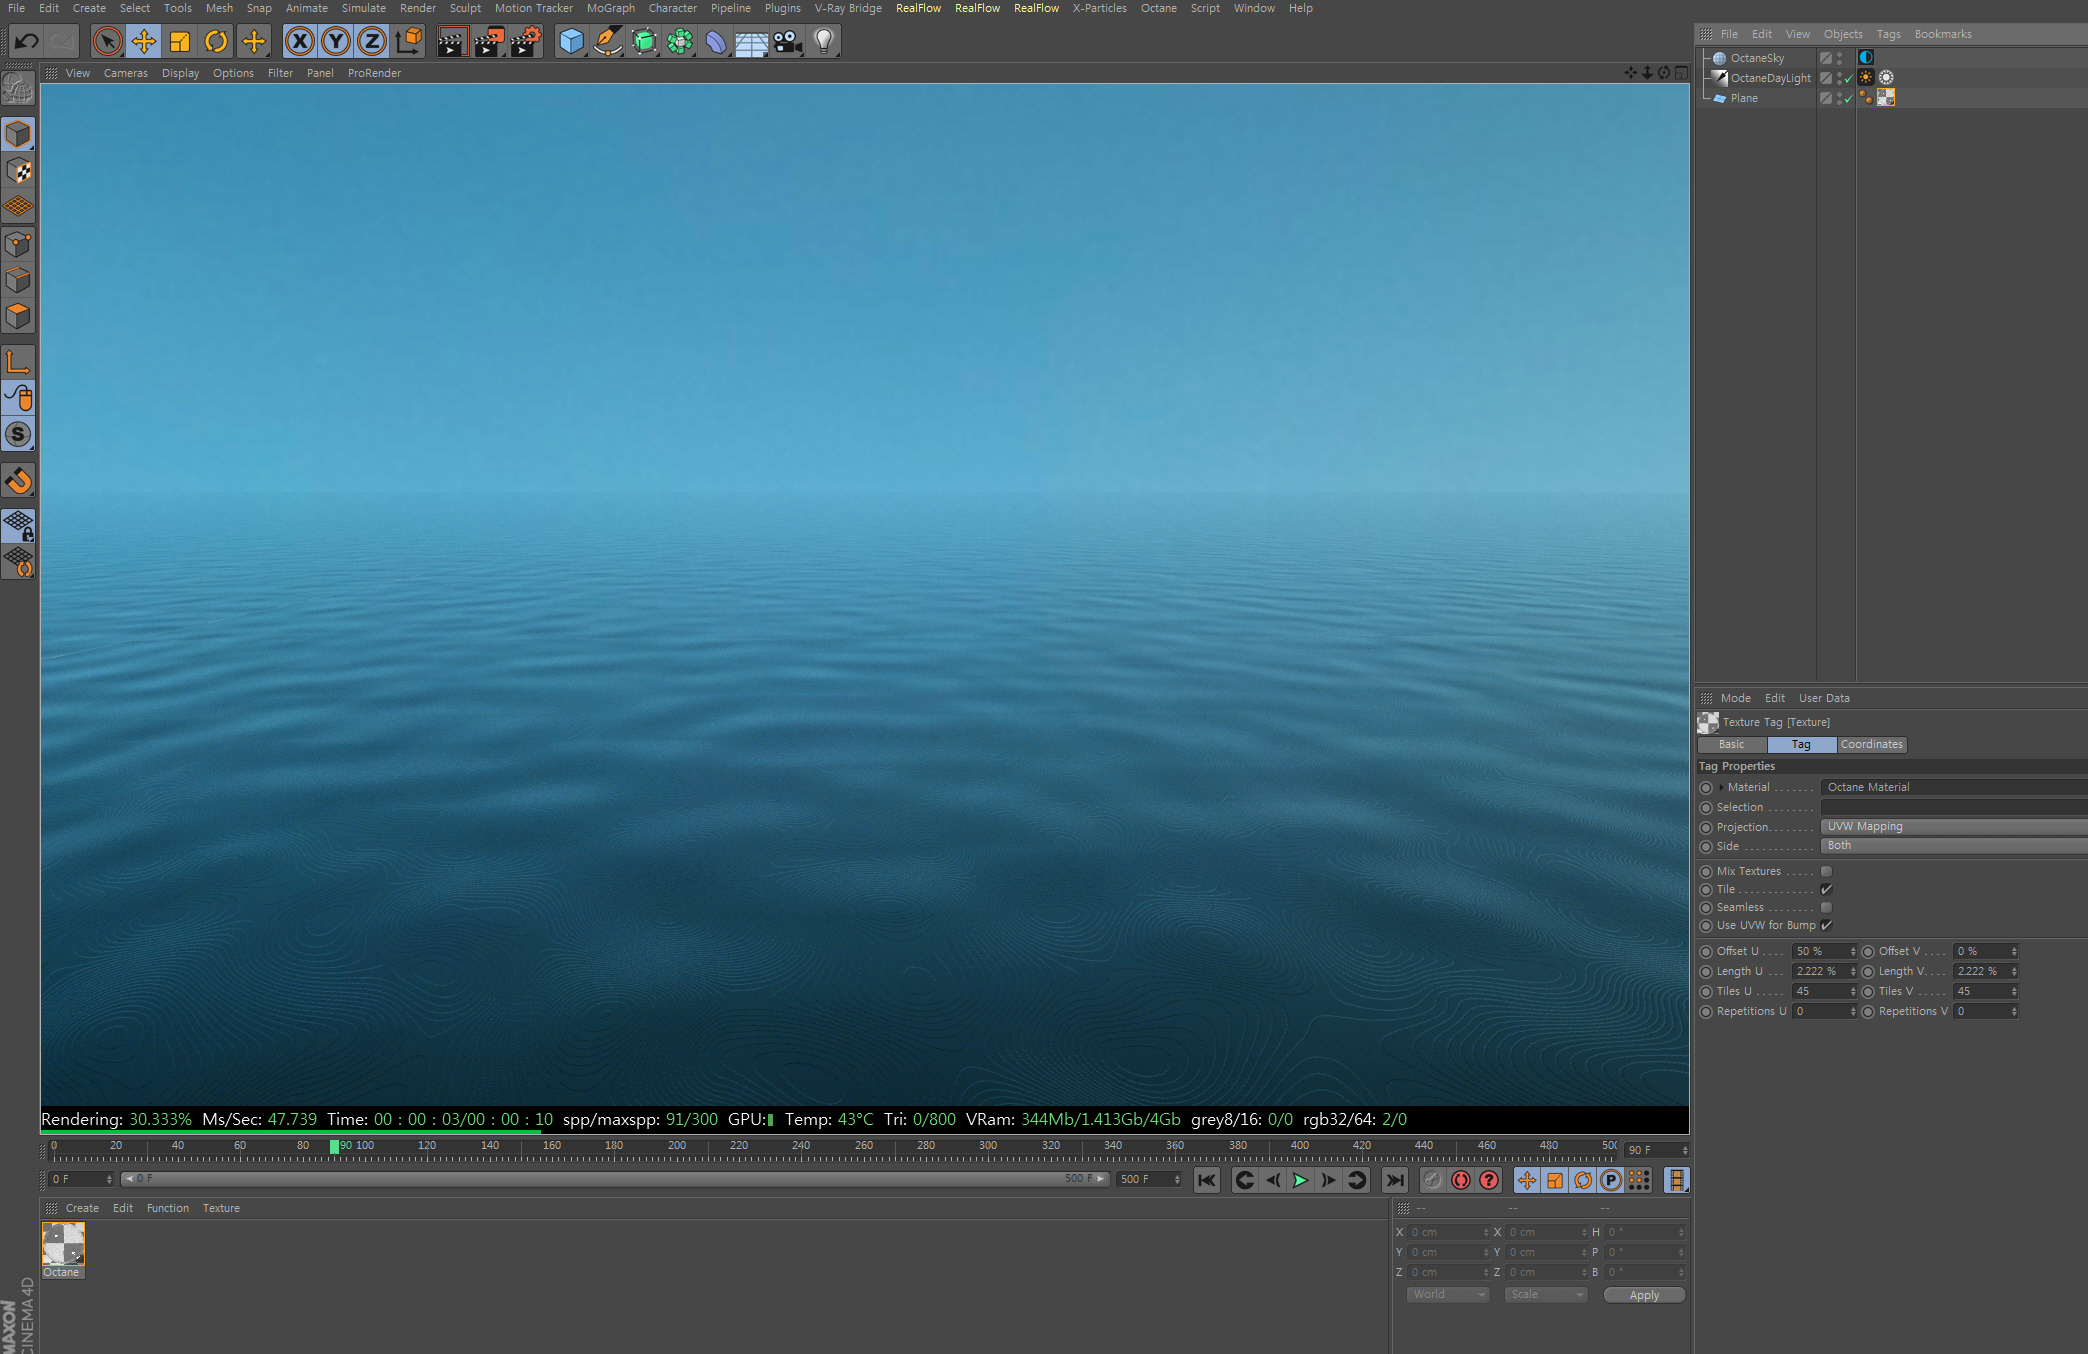Click the green subdivision generator icon

coord(645,41)
